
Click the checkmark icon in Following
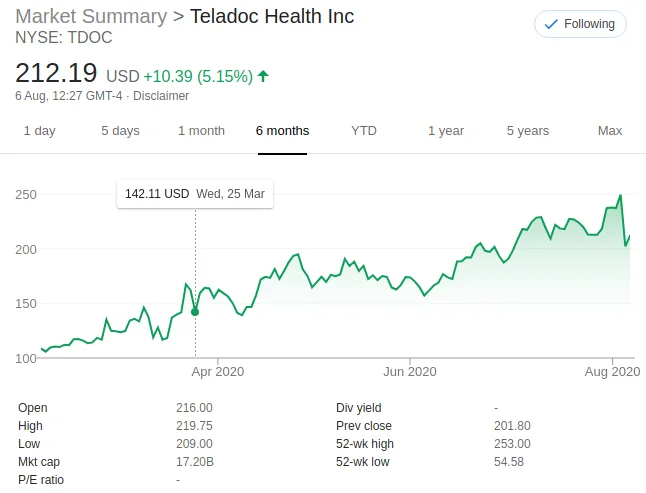tap(551, 24)
